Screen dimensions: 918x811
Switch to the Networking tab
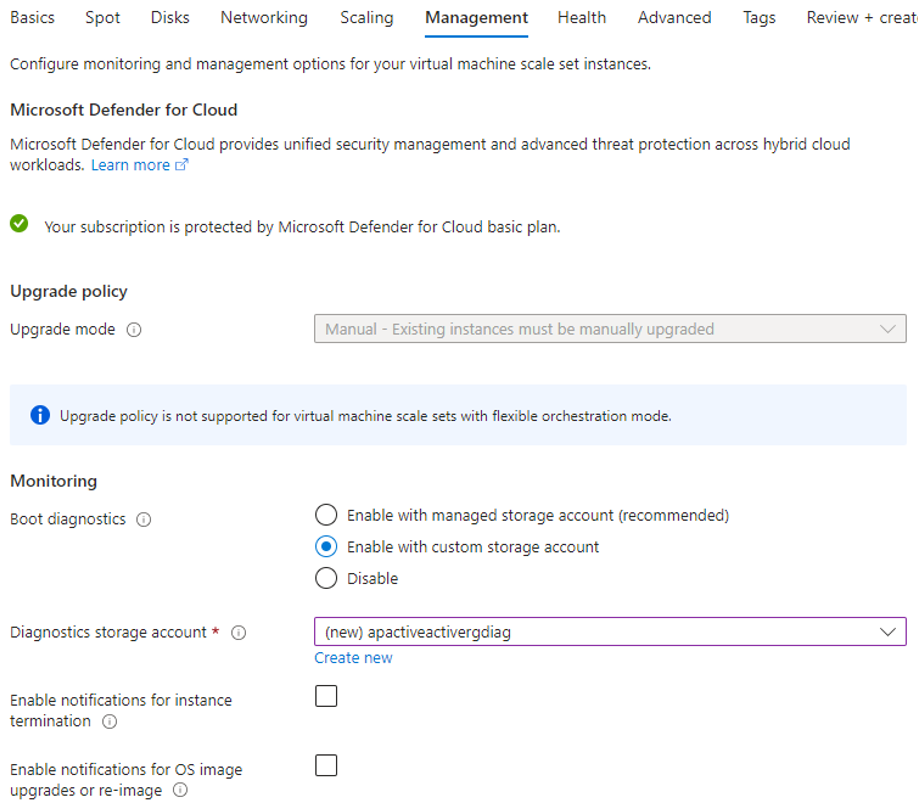[x=264, y=18]
